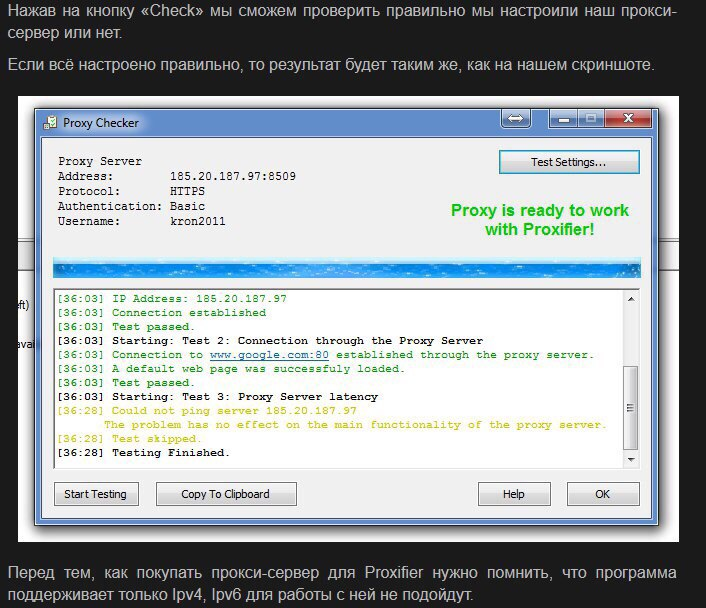This screenshot has height=608, width=706.
Task: Maximize the Proxy Checker window
Action: (591, 119)
